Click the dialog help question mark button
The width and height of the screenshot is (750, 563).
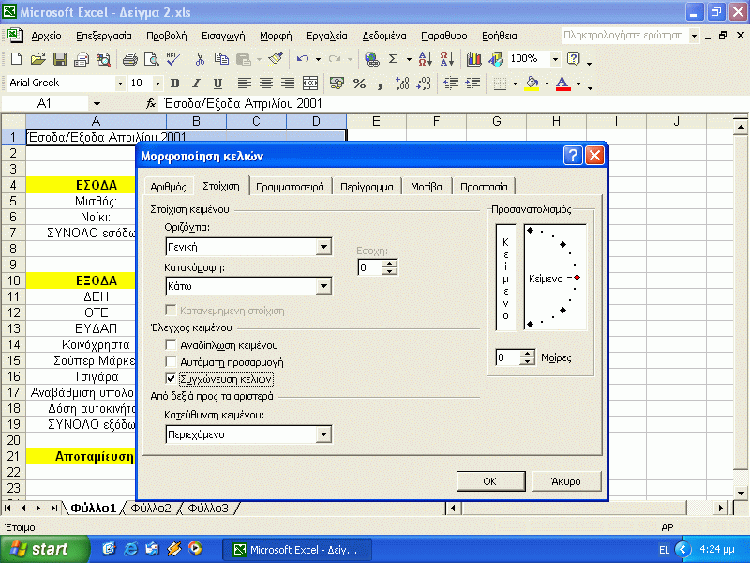pyautogui.click(x=573, y=155)
